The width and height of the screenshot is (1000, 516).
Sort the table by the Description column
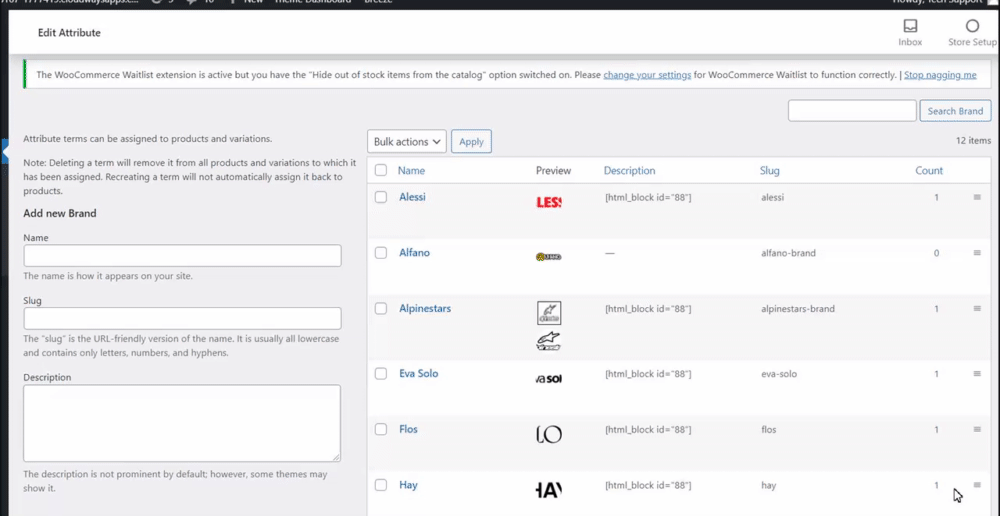629,170
